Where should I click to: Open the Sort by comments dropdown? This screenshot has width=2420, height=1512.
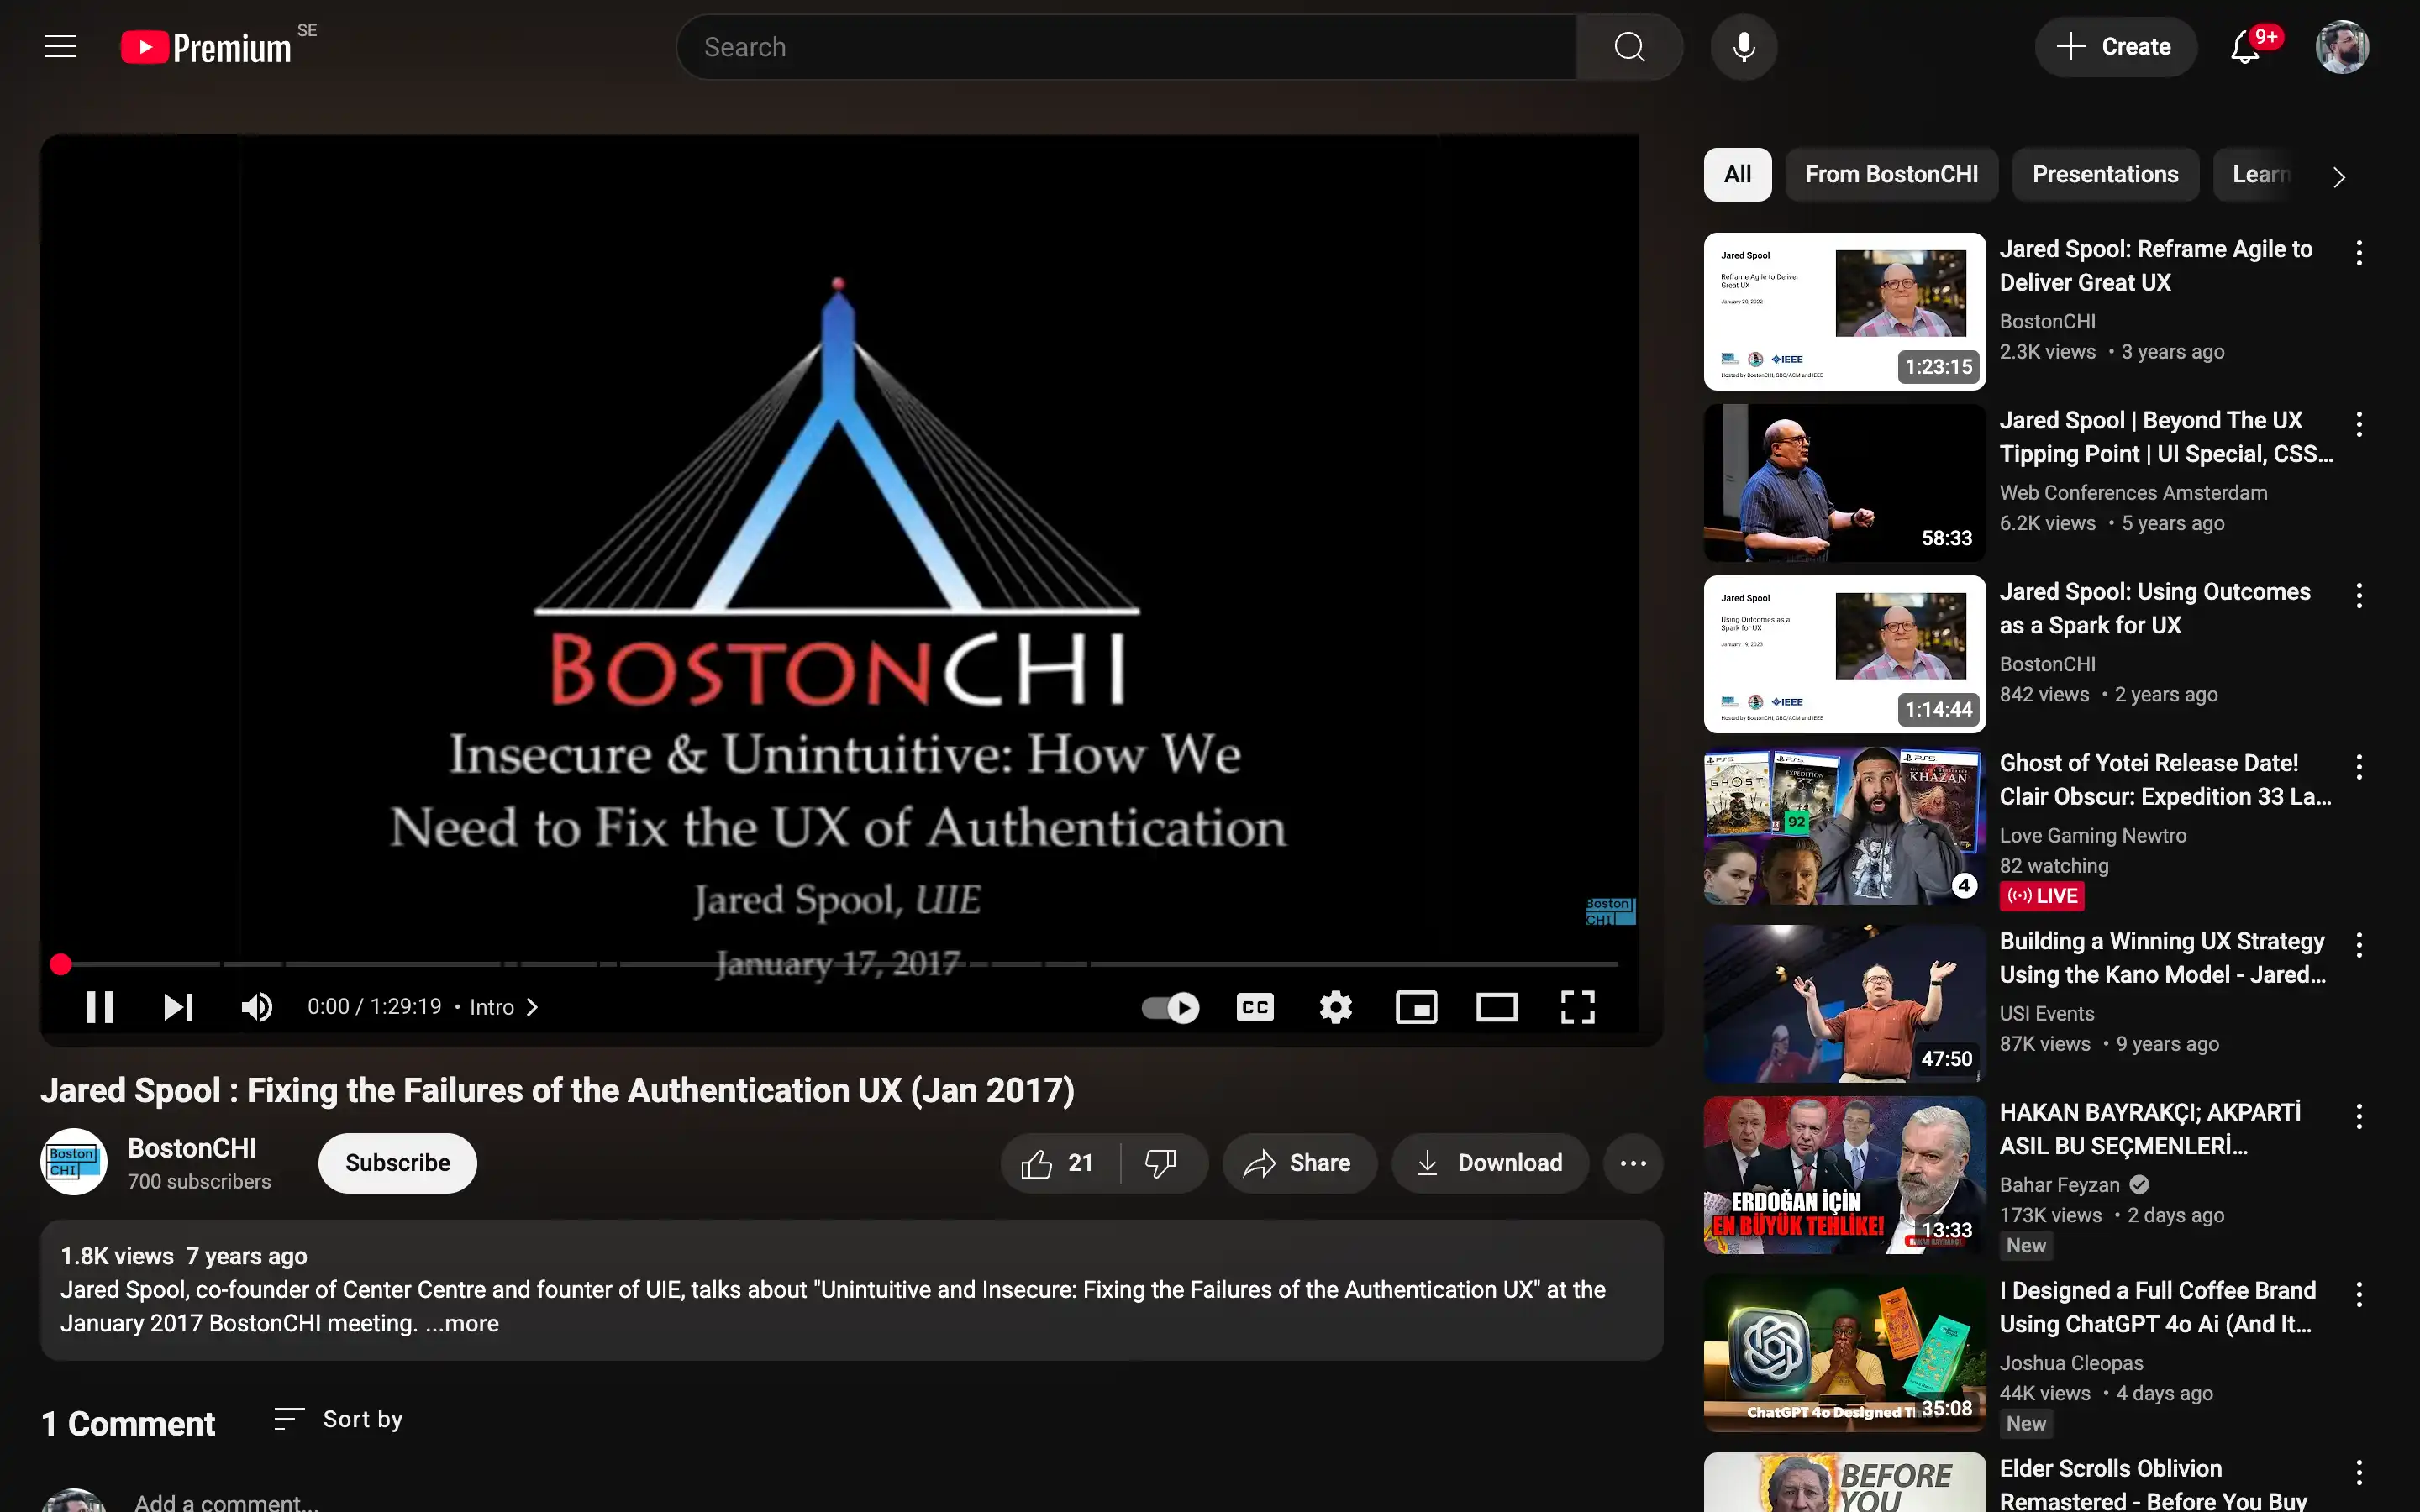tap(339, 1419)
